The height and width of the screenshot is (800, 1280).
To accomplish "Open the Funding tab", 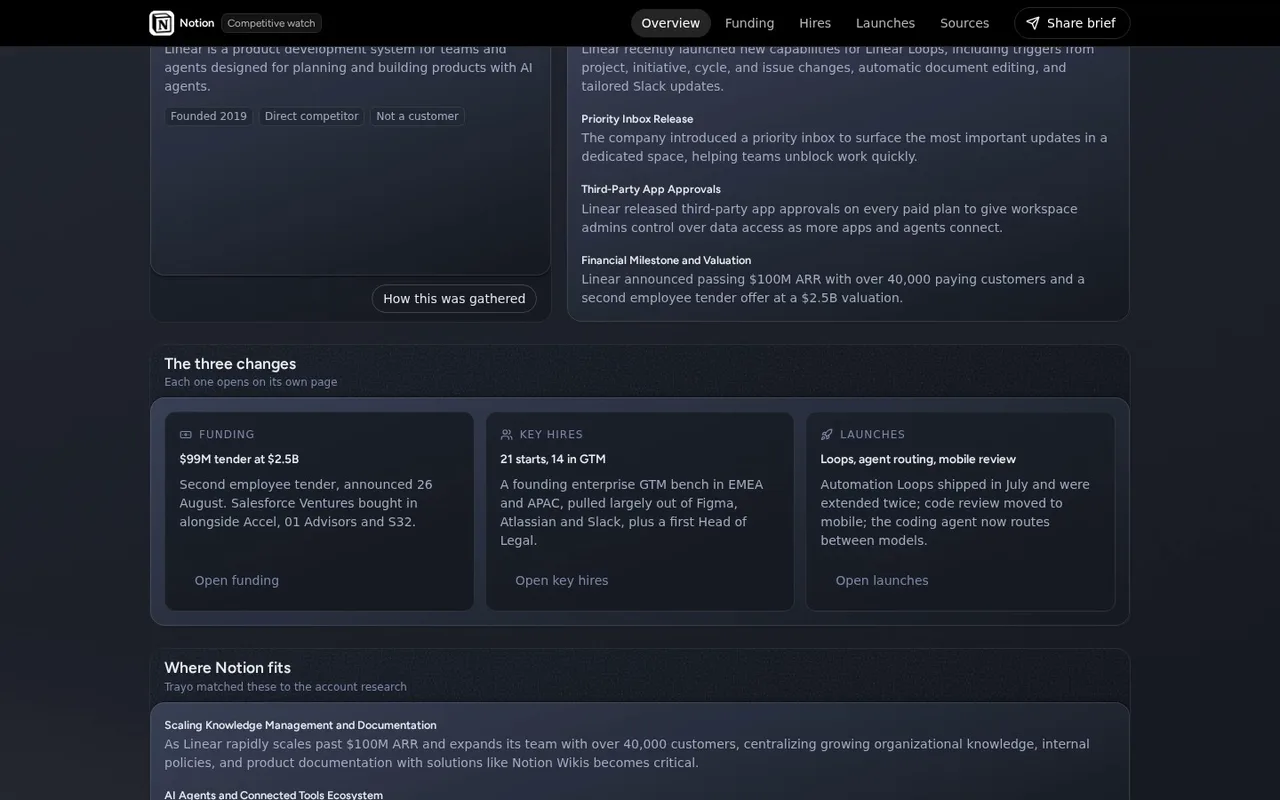I will tap(750, 23).
